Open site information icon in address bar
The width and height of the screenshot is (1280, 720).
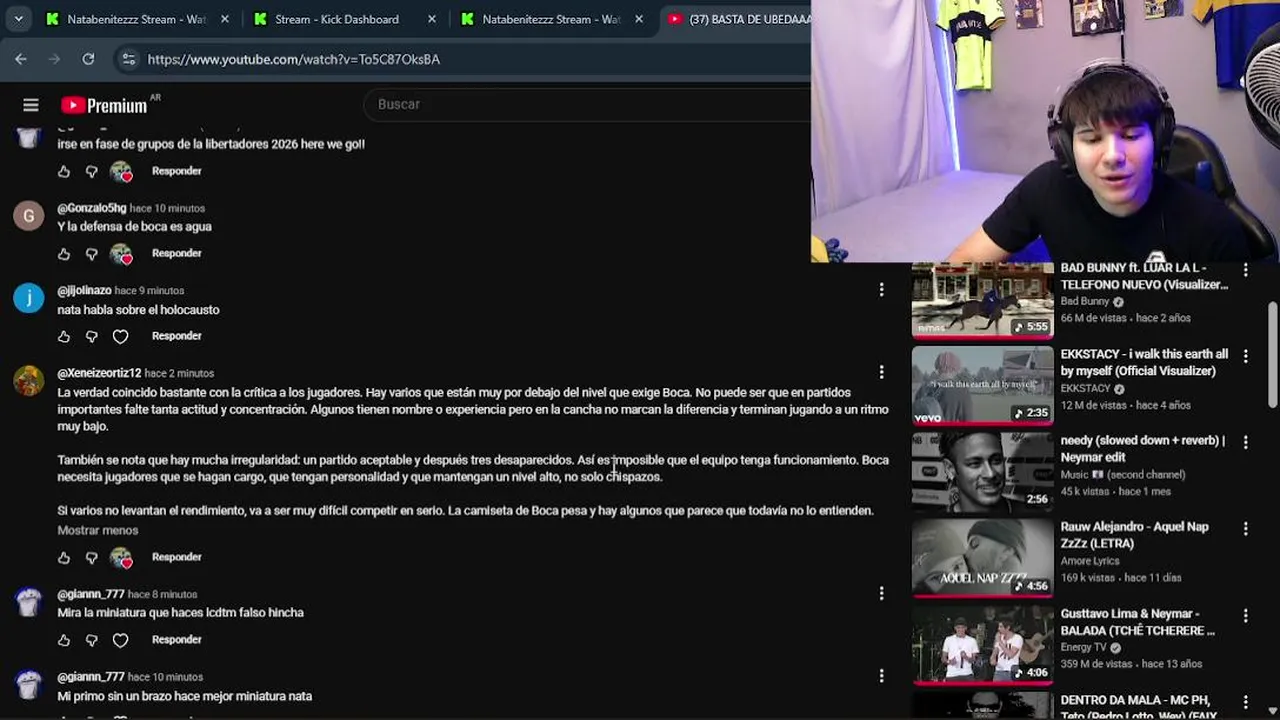128,59
